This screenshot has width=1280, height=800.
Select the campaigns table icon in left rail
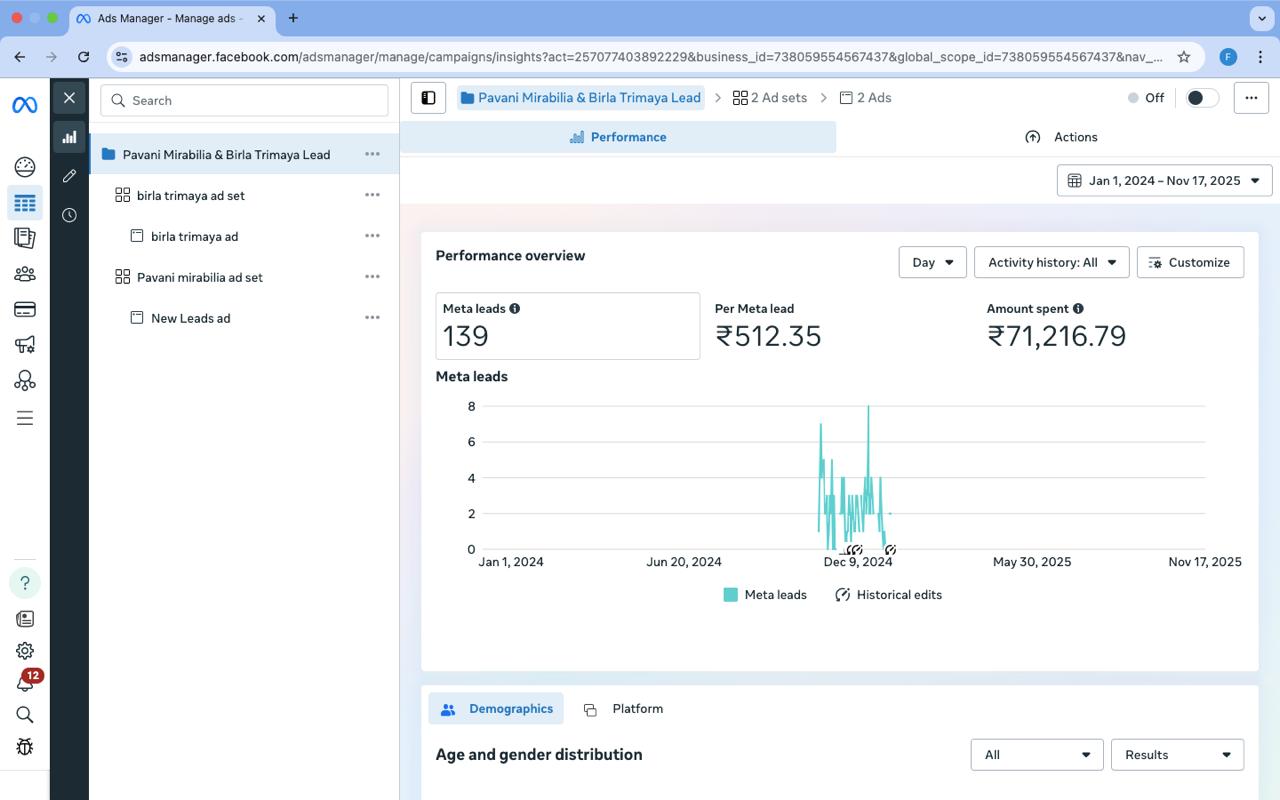coord(25,203)
